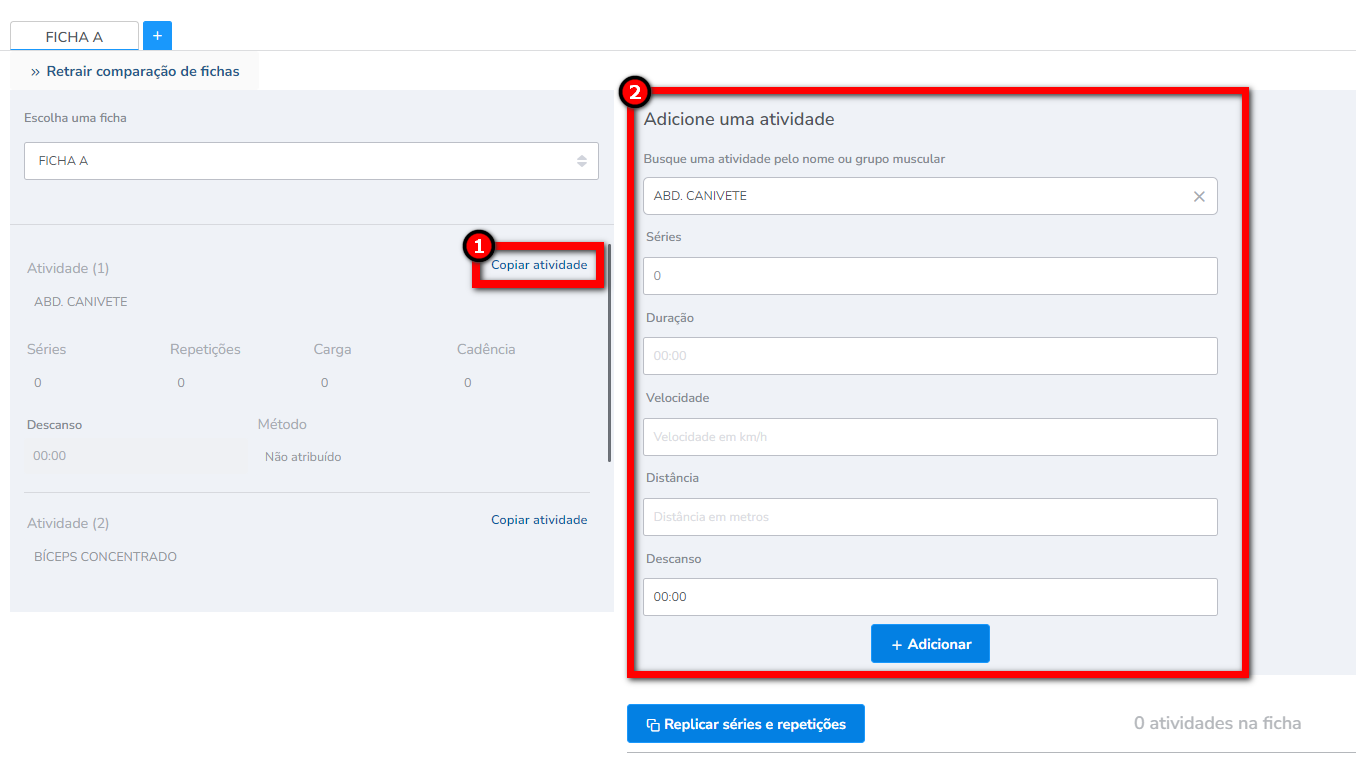Screen dimensions: 1356x783
Task: Focus the Distância em metros input
Action: [x=930, y=517]
